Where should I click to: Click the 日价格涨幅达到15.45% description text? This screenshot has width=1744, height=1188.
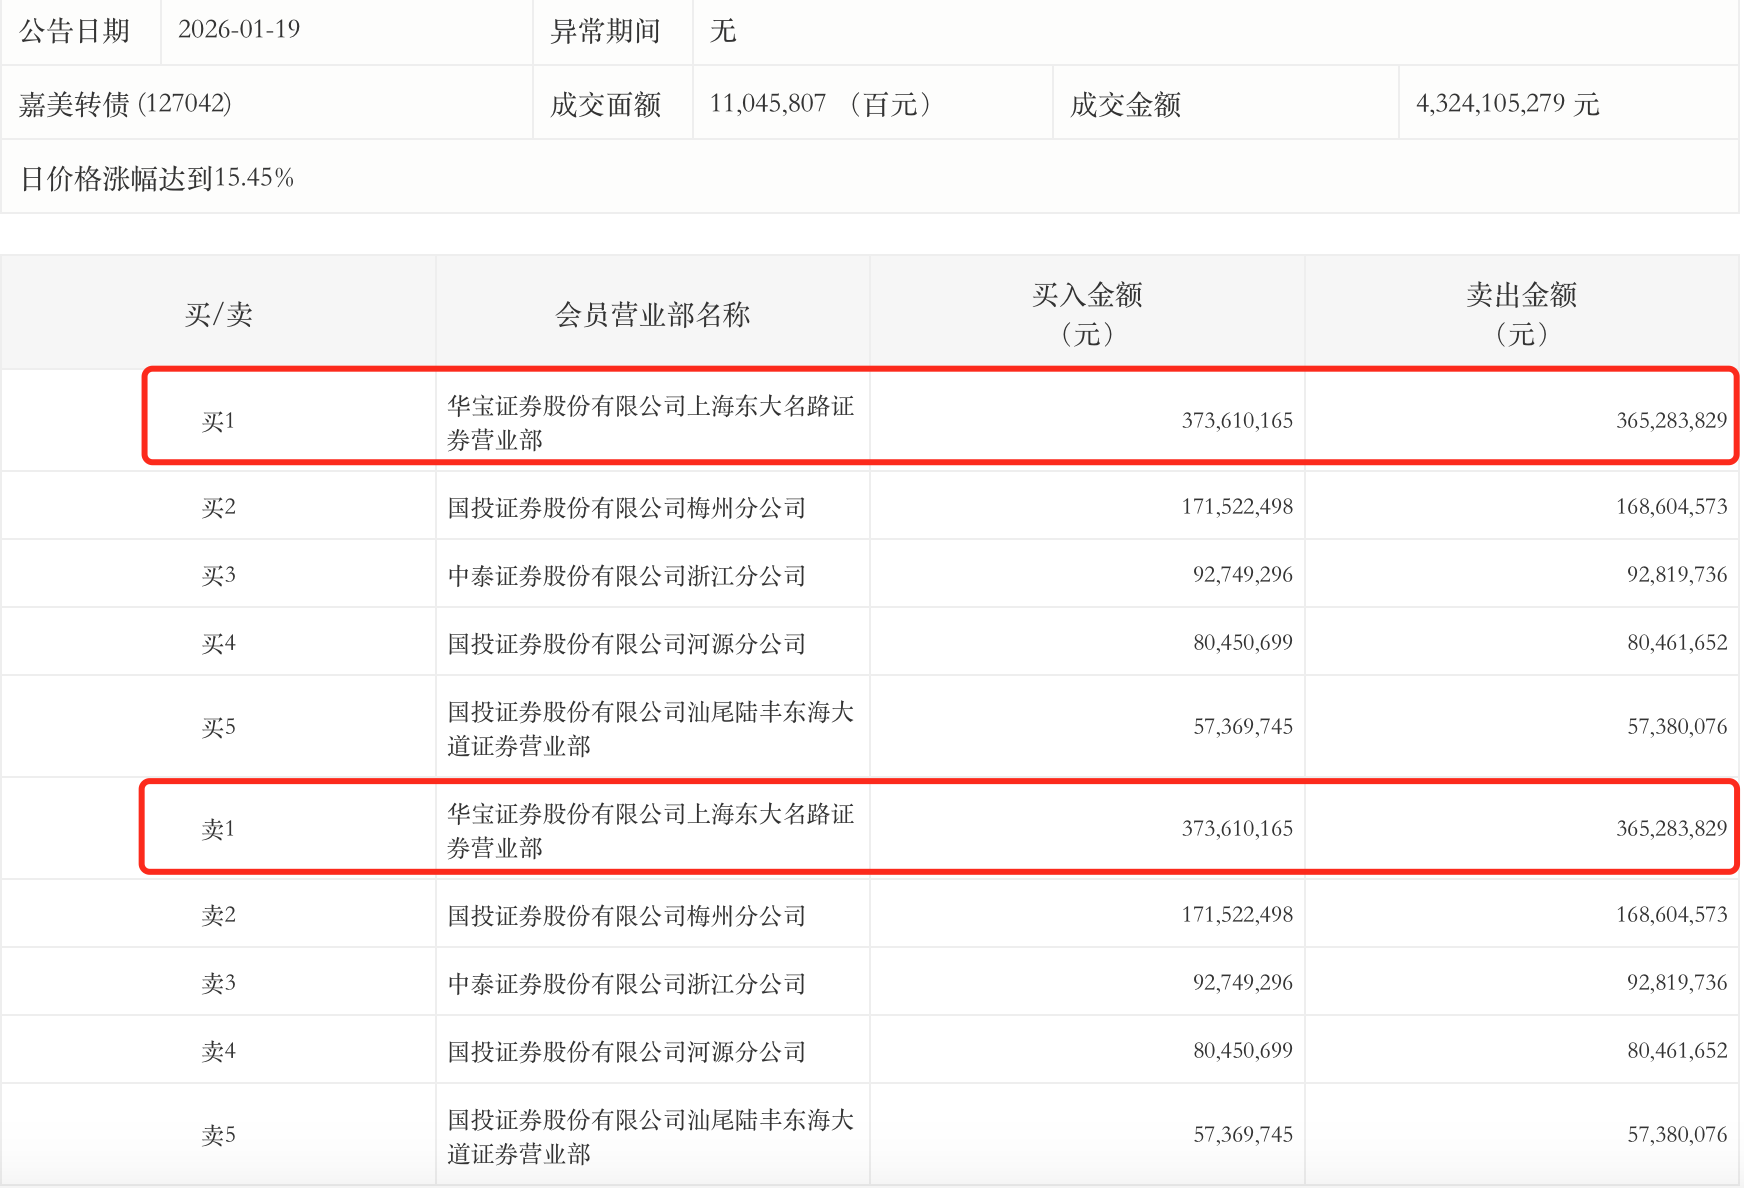point(157,178)
